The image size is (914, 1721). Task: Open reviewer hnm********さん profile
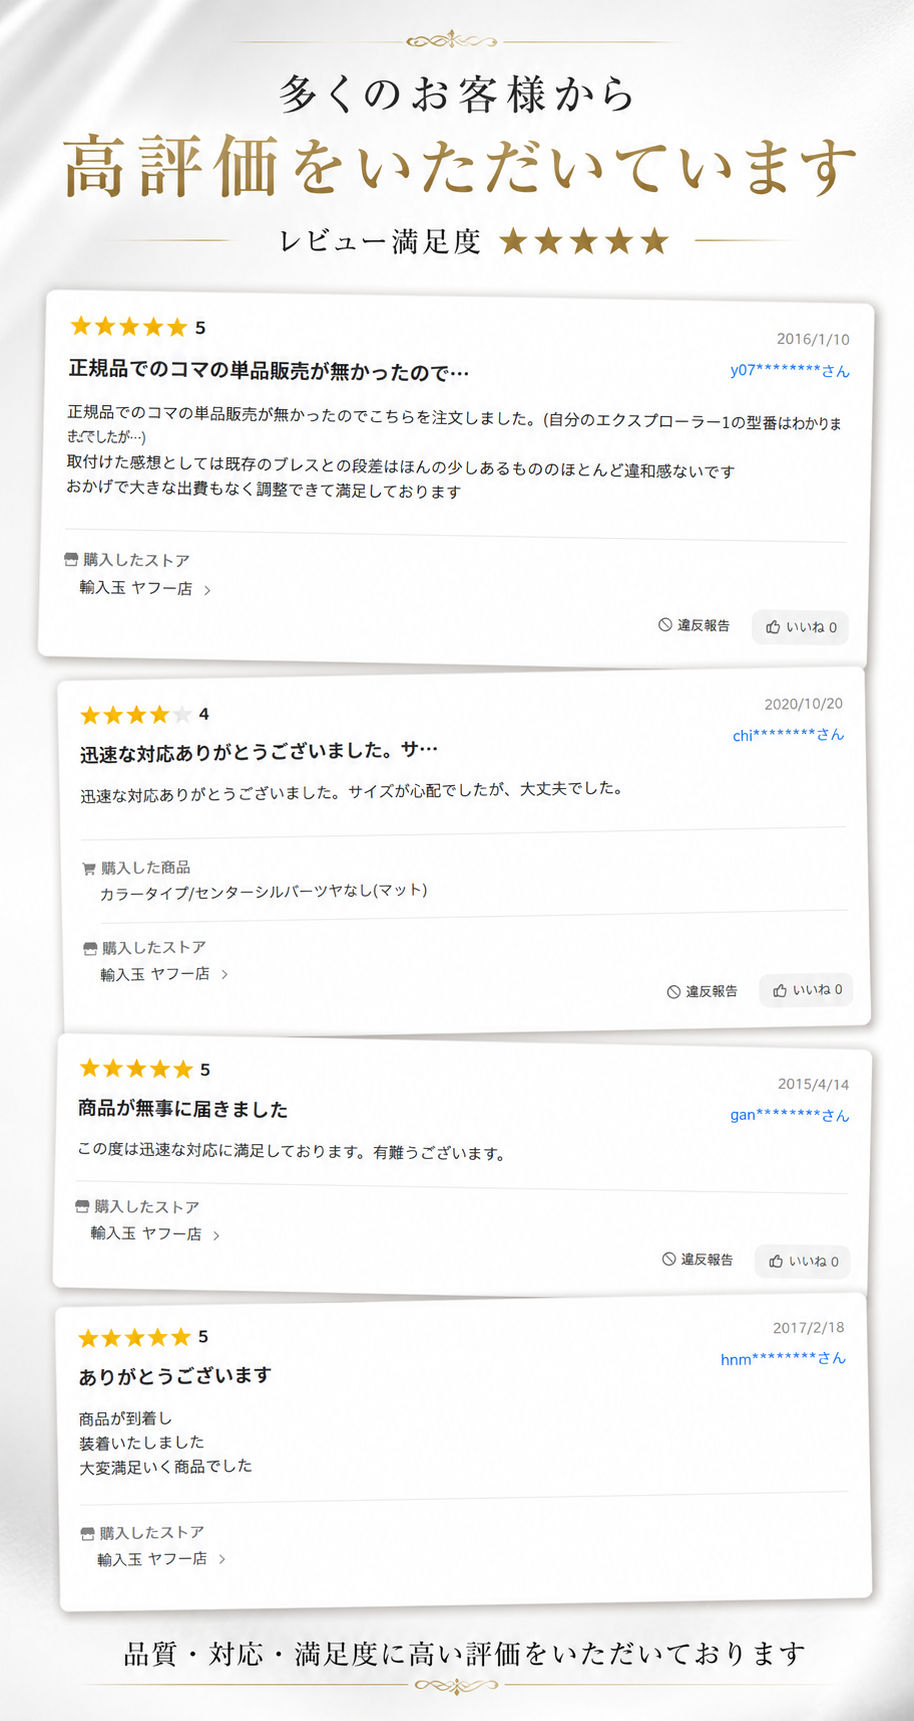click(x=783, y=1358)
